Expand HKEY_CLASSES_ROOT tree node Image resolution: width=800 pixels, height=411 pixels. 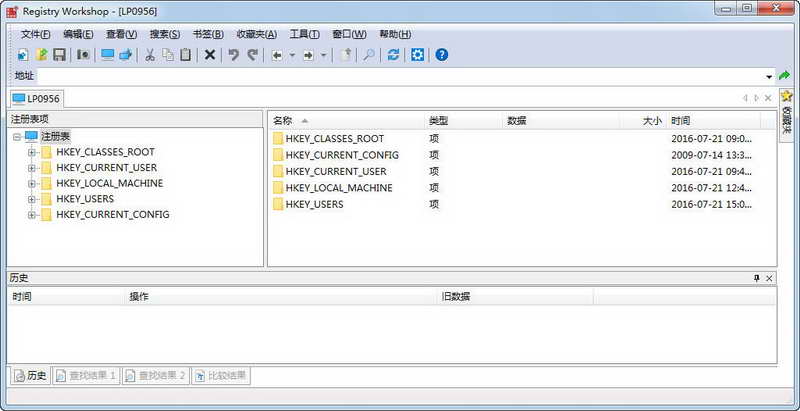32,152
